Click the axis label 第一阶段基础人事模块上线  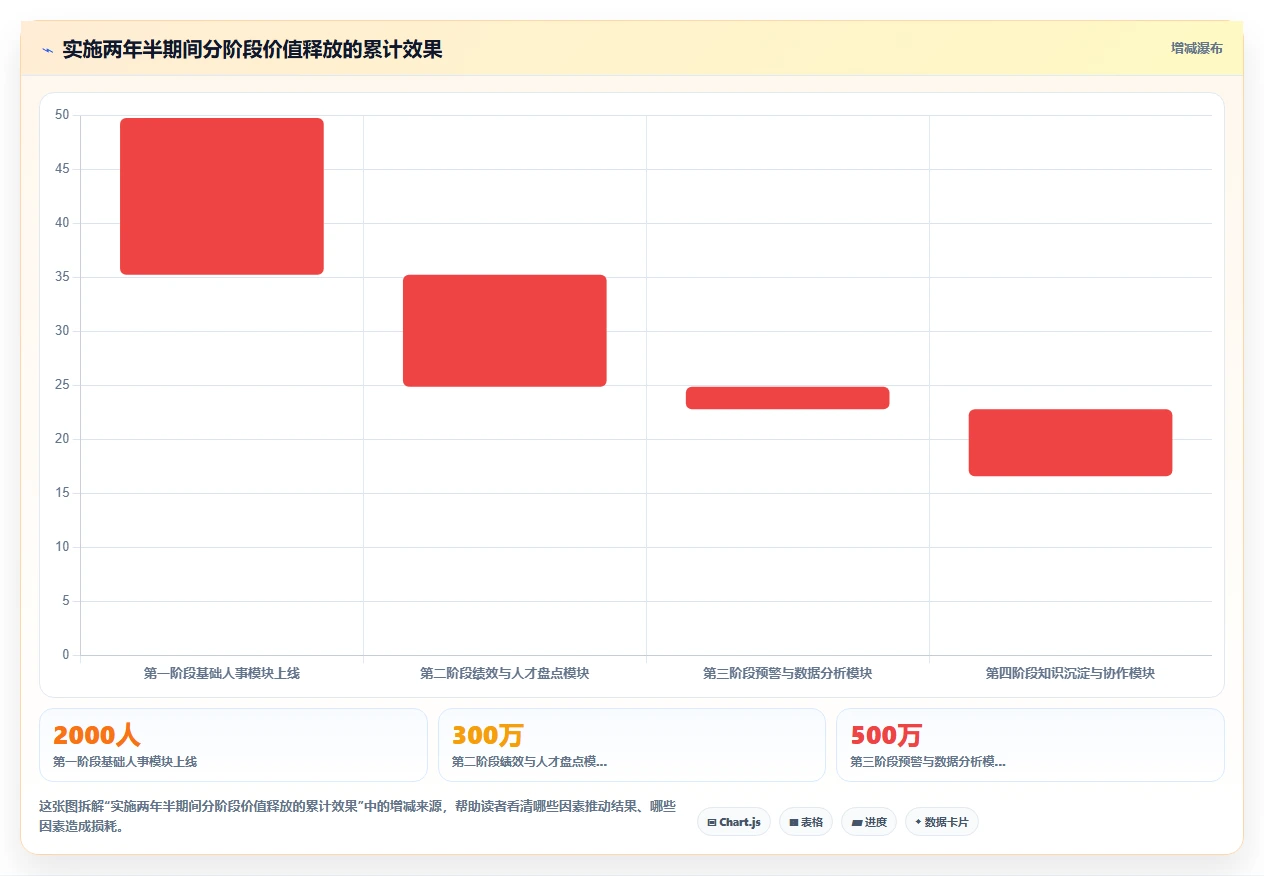[222, 673]
